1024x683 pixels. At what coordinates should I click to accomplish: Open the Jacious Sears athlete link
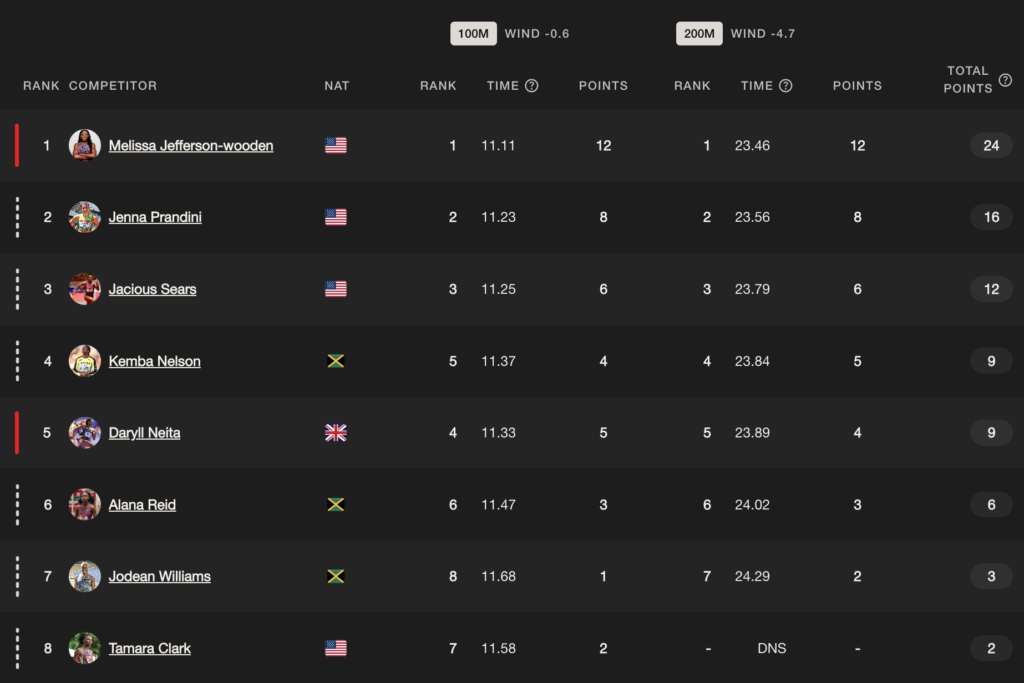pos(152,289)
